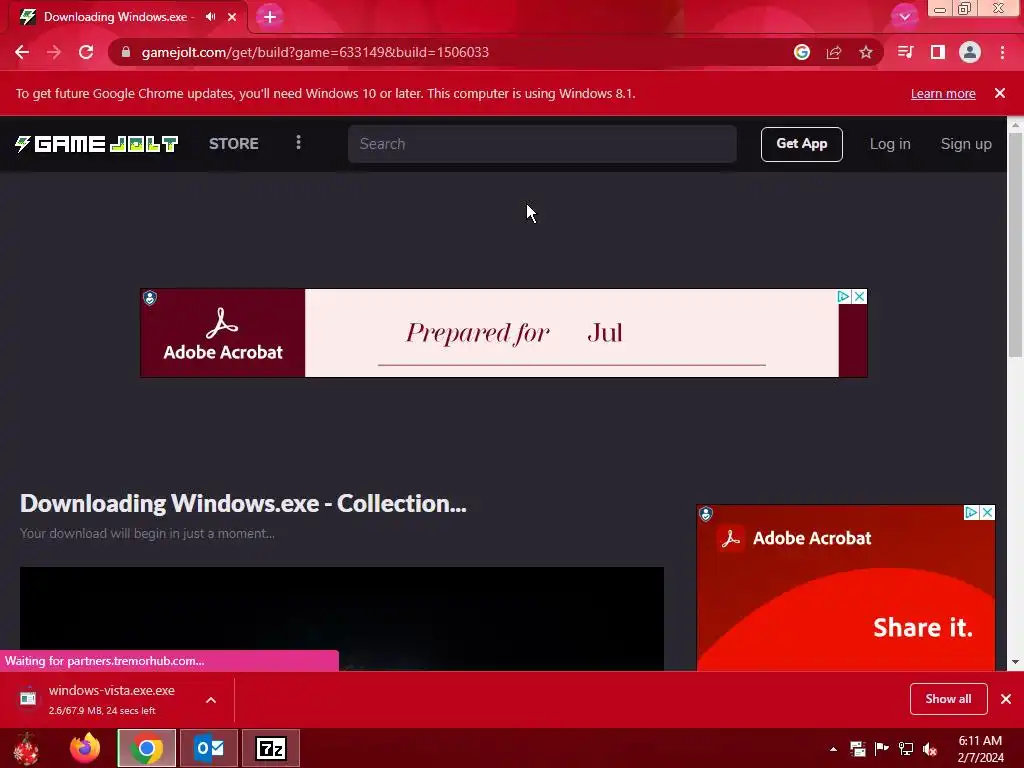Launch Firefox from taskbar
Viewport: 1024px width, 768px height.
85,748
